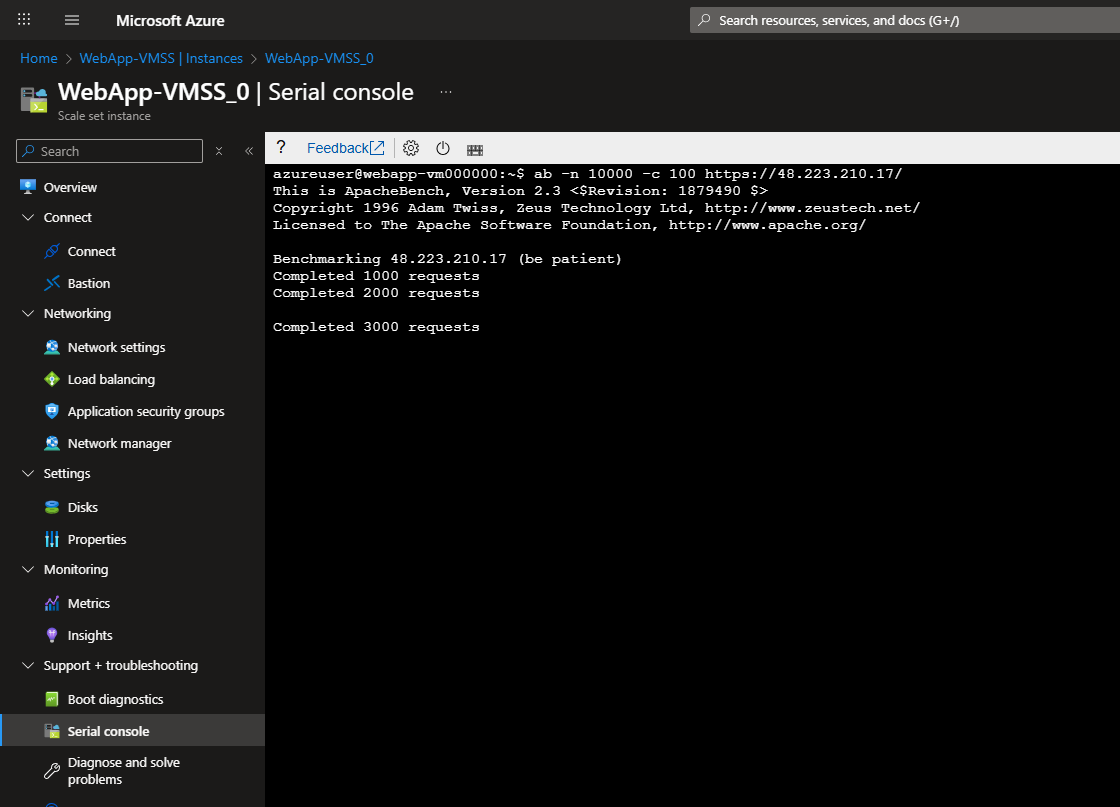This screenshot has width=1120, height=807.
Task: Open Boot diagnostics
Action: click(x=114, y=699)
